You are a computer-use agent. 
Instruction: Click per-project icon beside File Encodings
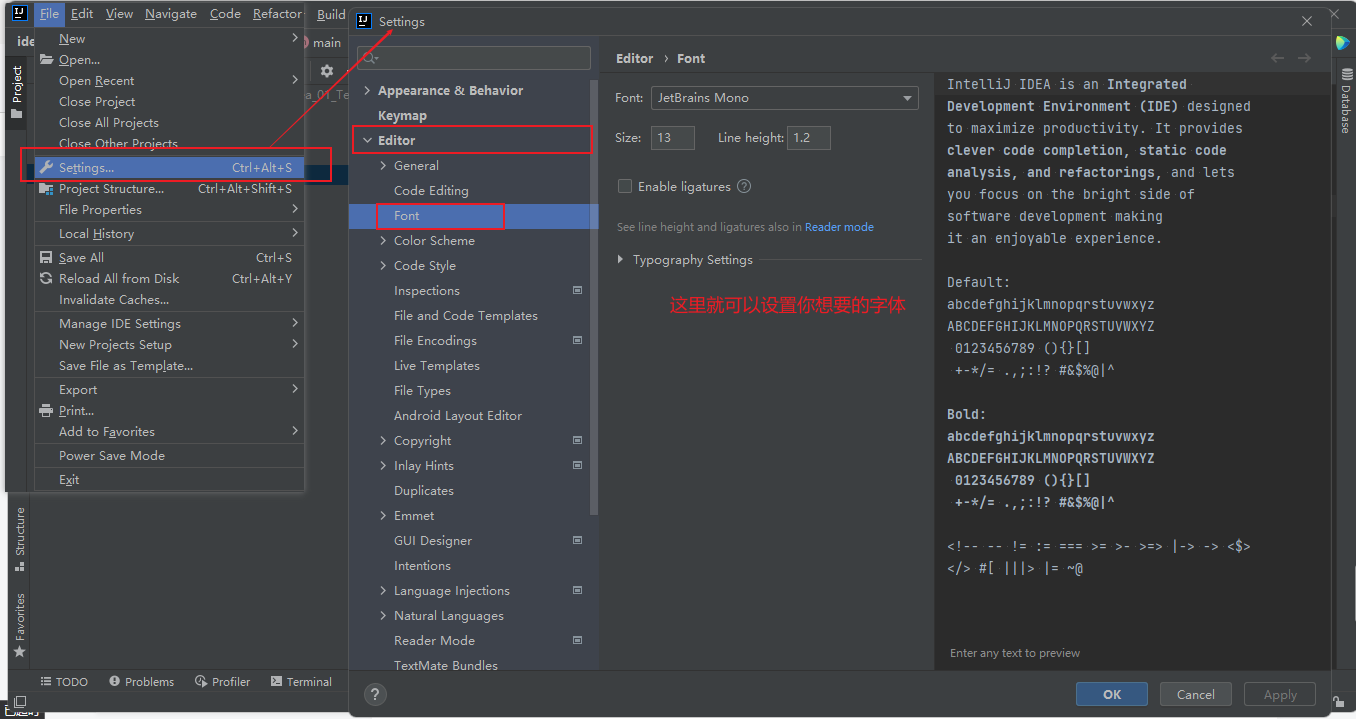pyautogui.click(x=577, y=340)
